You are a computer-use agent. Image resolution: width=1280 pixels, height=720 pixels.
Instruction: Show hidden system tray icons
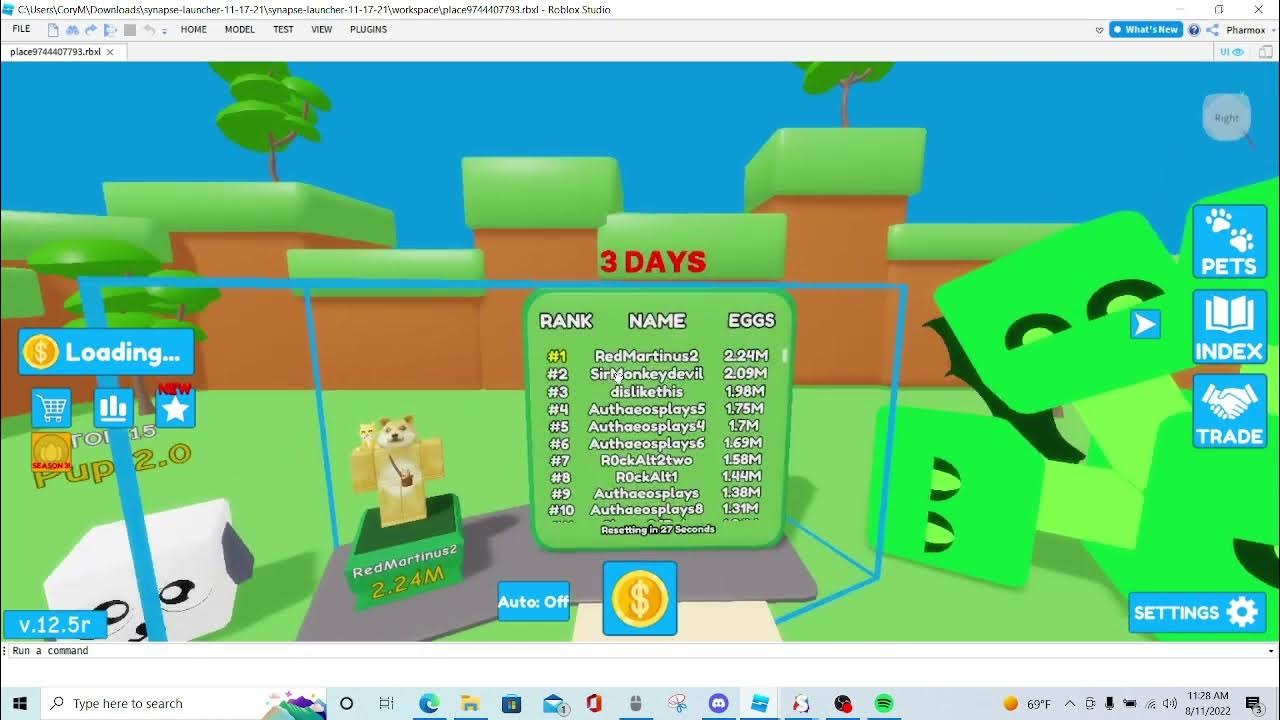click(1070, 703)
